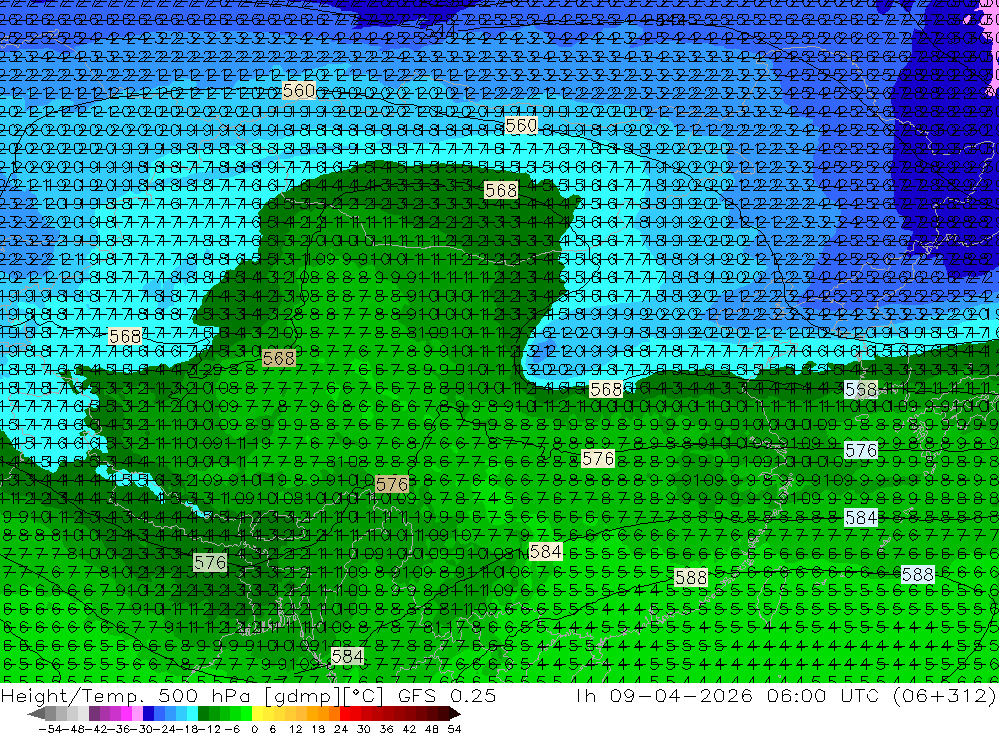Click the legend value '-36'
This screenshot has width=1000, height=733.
119,729
